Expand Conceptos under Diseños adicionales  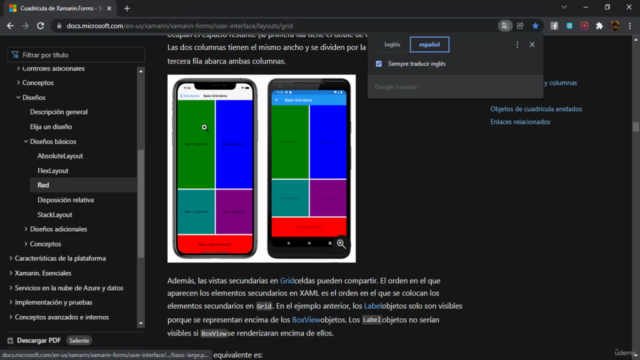[26, 244]
